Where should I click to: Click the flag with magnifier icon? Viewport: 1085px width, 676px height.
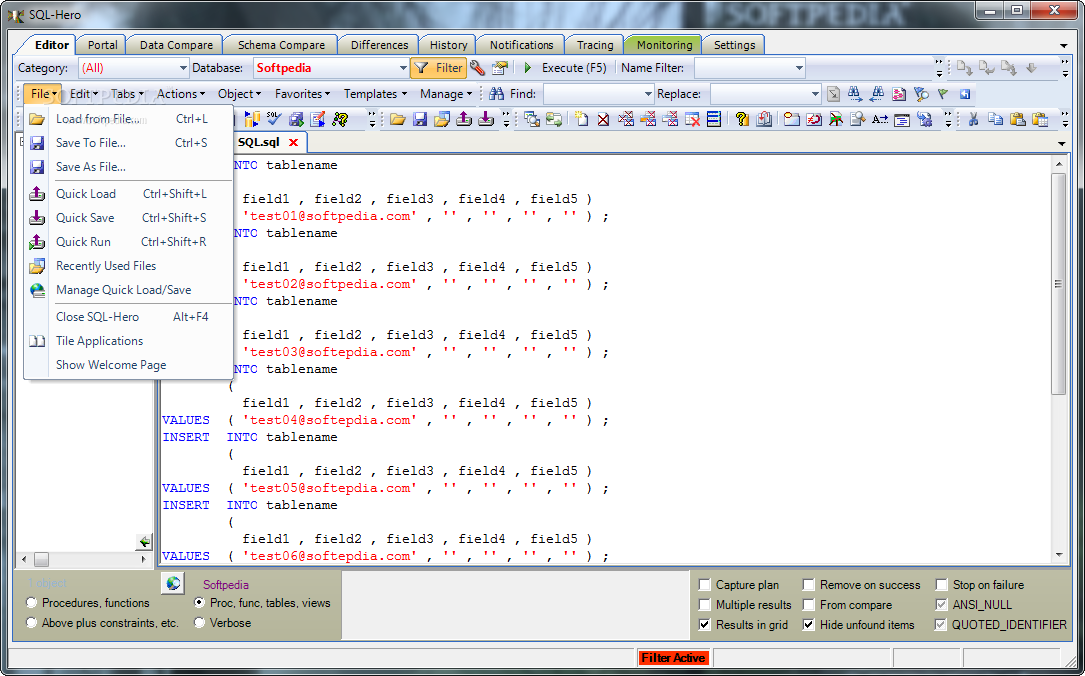click(x=921, y=93)
